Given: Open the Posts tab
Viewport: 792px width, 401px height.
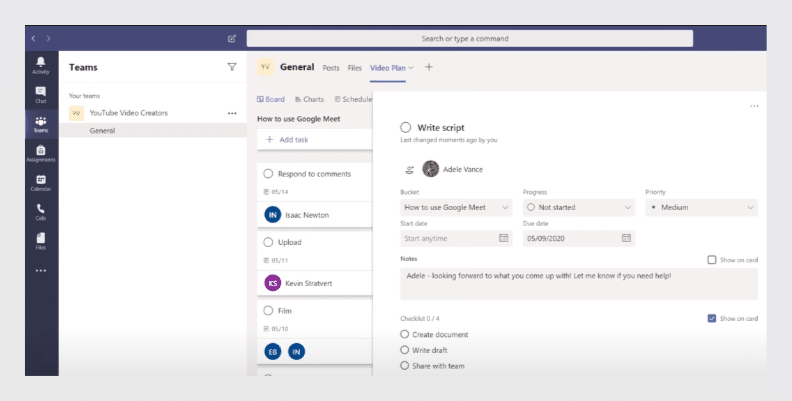Looking at the screenshot, I should [x=331, y=68].
